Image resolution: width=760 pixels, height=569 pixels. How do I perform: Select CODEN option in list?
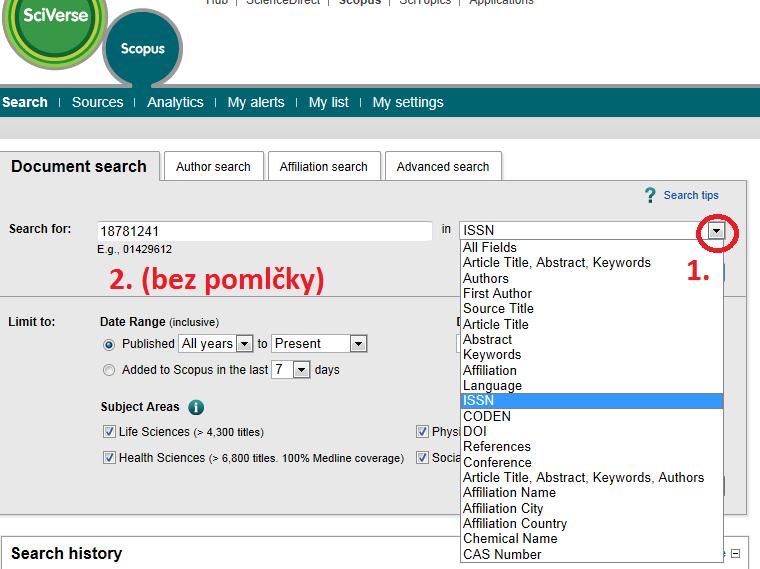591,416
